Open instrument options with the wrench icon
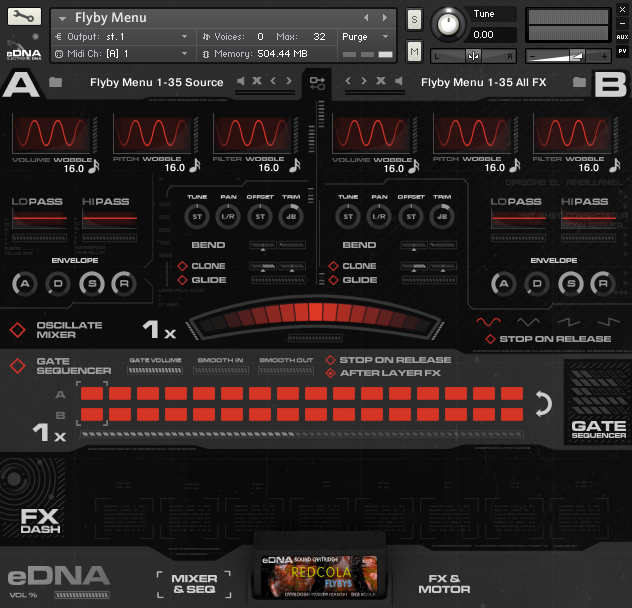This screenshot has height=608, width=632. click(24, 17)
